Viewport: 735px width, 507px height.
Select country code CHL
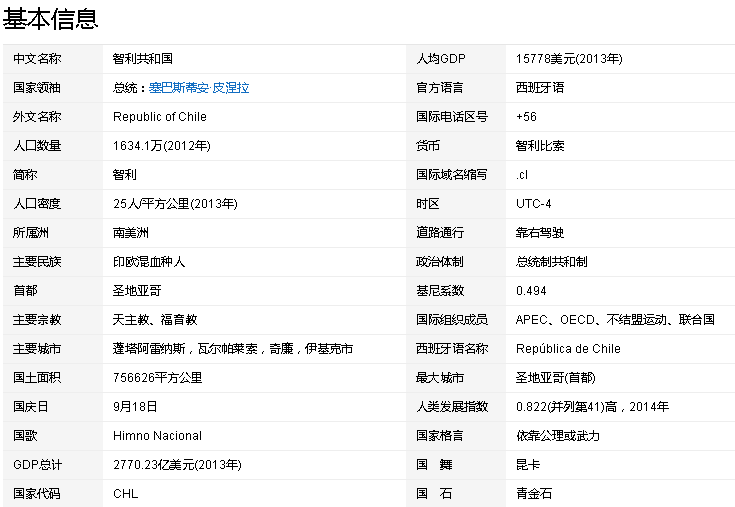tap(126, 494)
